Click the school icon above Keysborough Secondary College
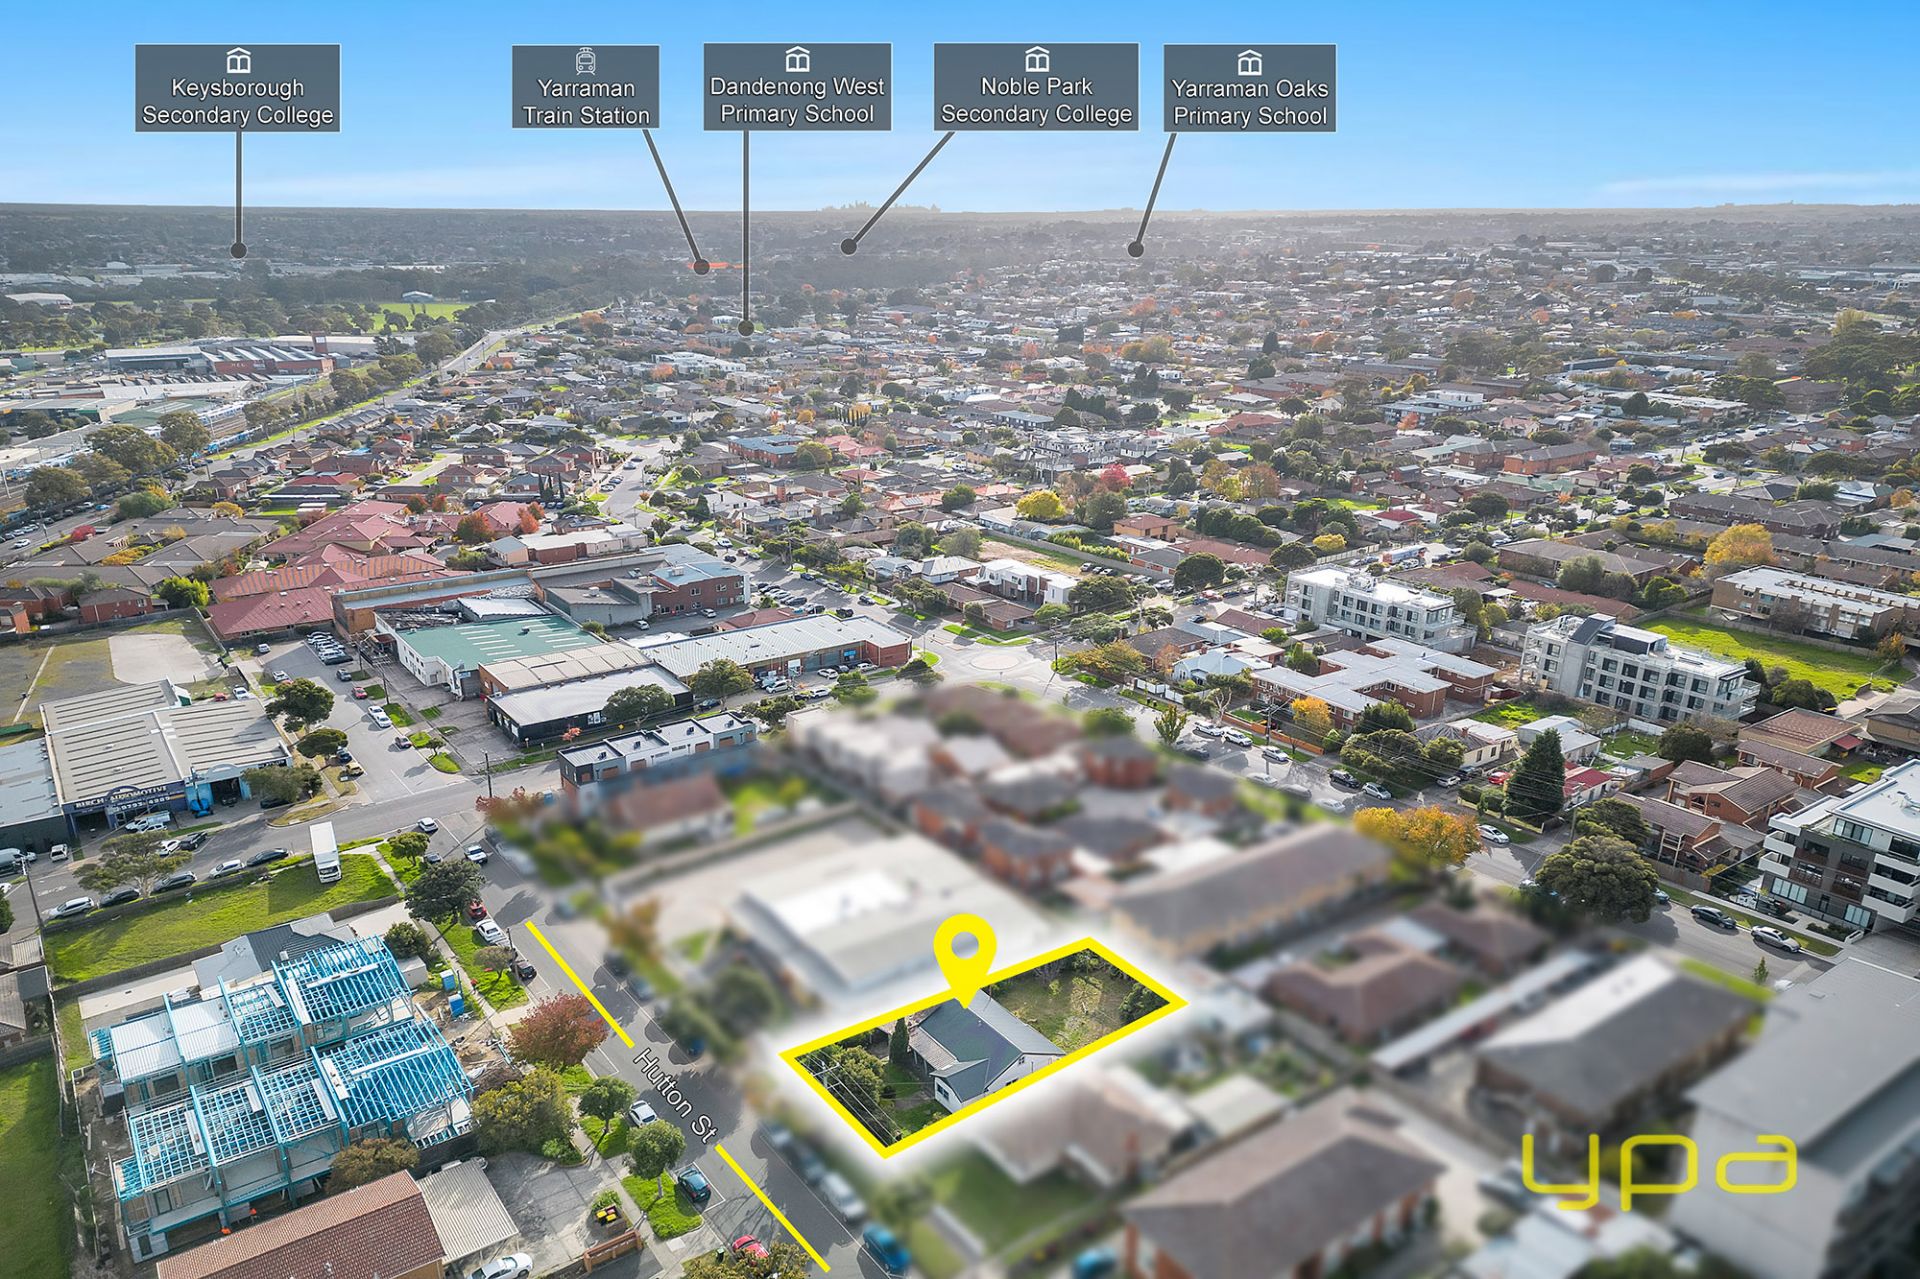Viewport: 1920px width, 1279px height. [x=238, y=61]
